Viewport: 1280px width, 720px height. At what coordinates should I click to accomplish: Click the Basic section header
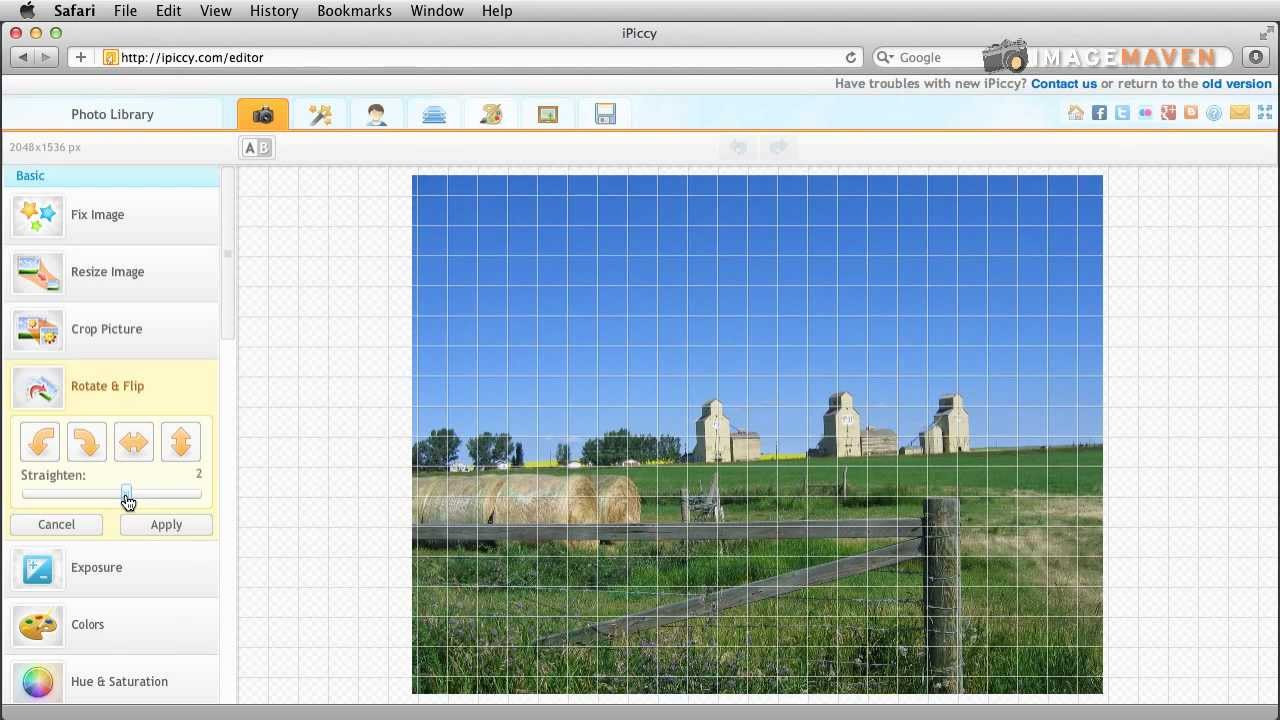pos(110,176)
